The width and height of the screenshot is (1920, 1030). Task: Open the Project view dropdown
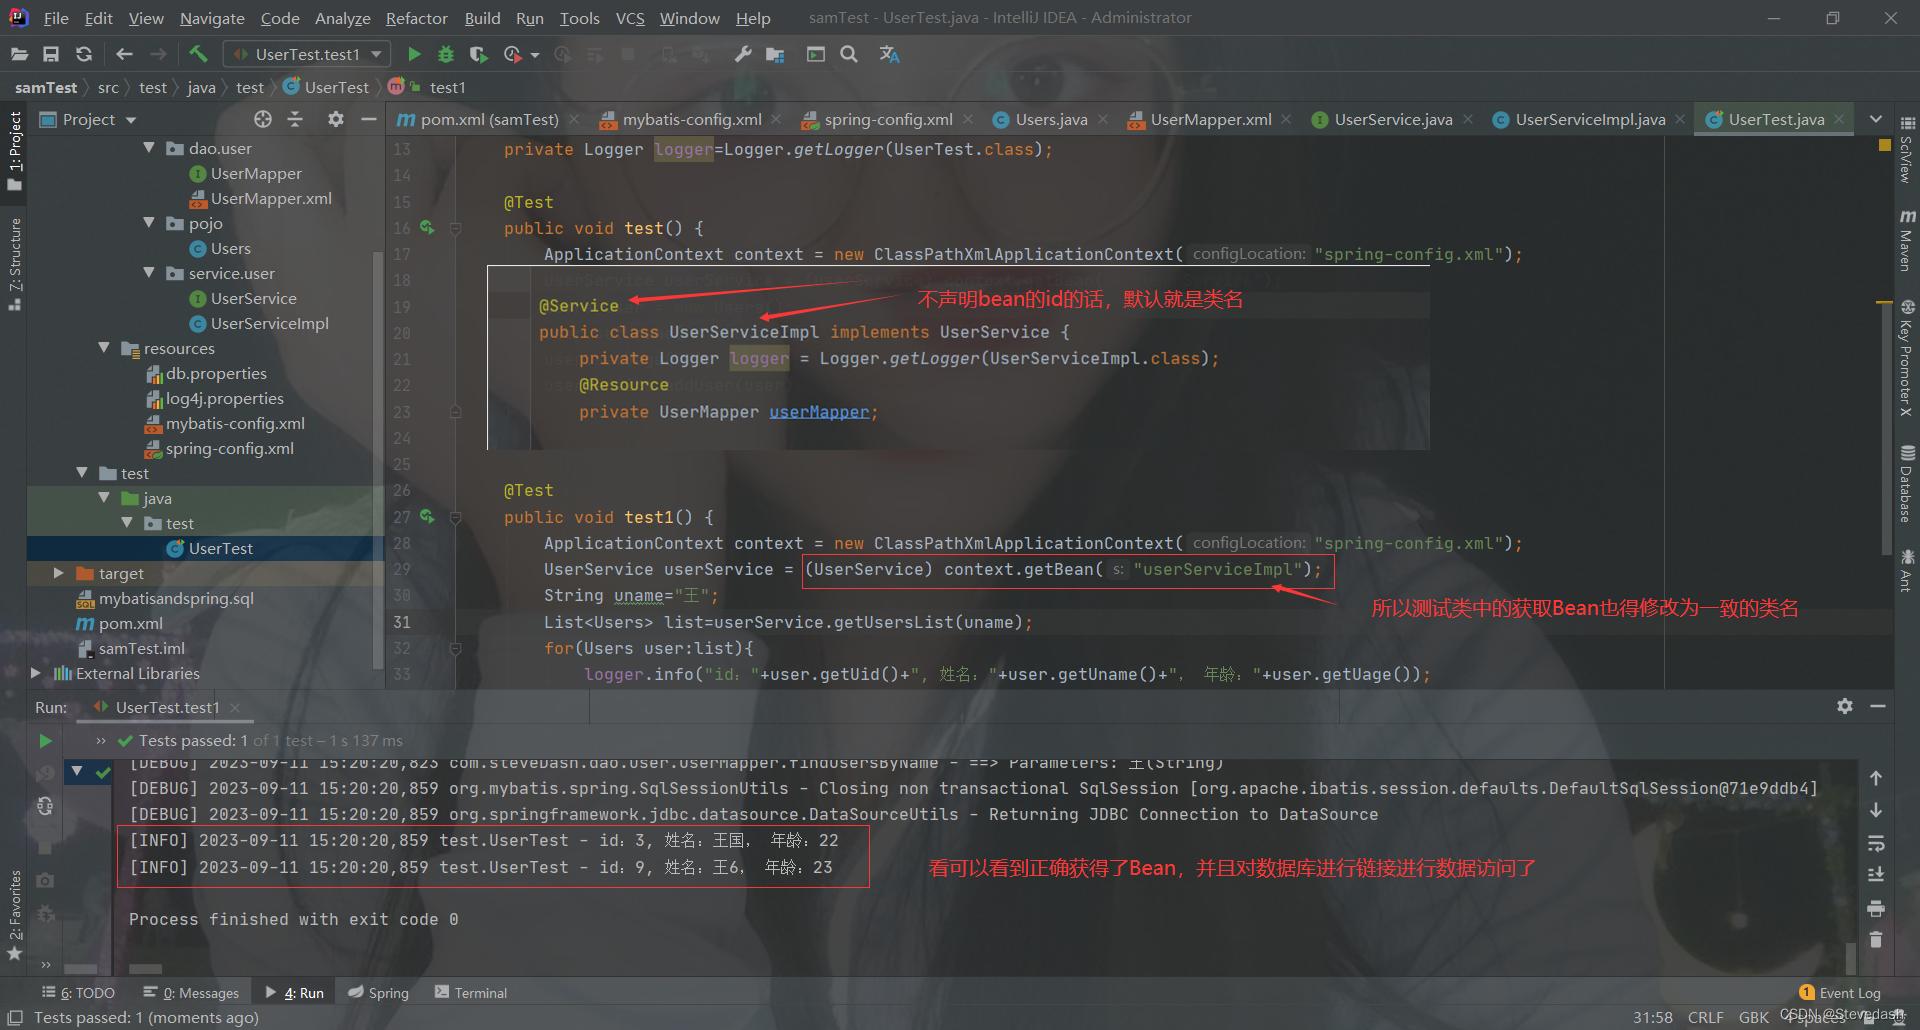click(88, 119)
